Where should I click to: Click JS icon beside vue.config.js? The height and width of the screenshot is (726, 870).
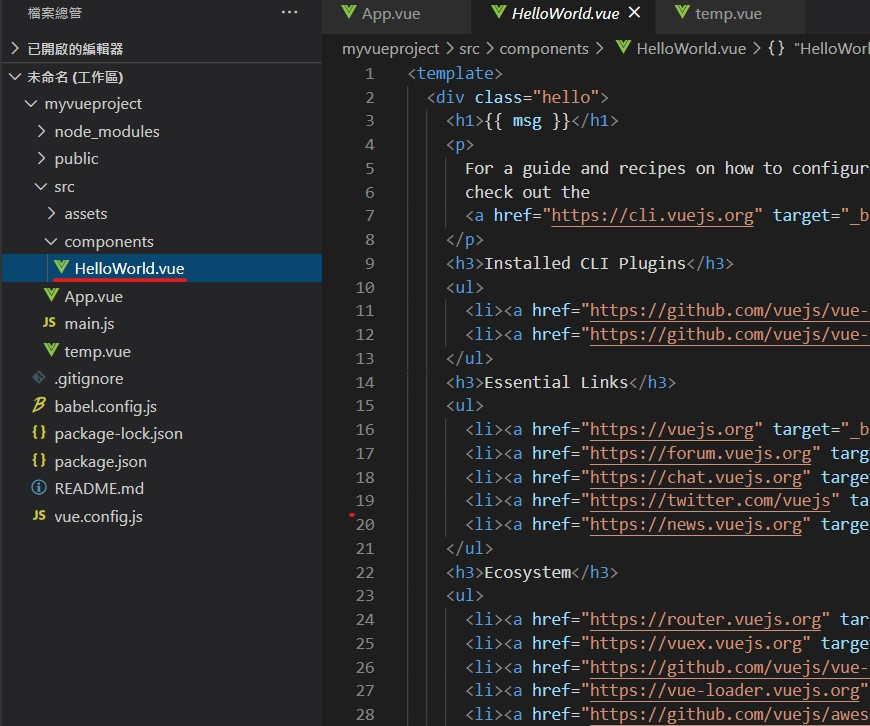point(39,516)
